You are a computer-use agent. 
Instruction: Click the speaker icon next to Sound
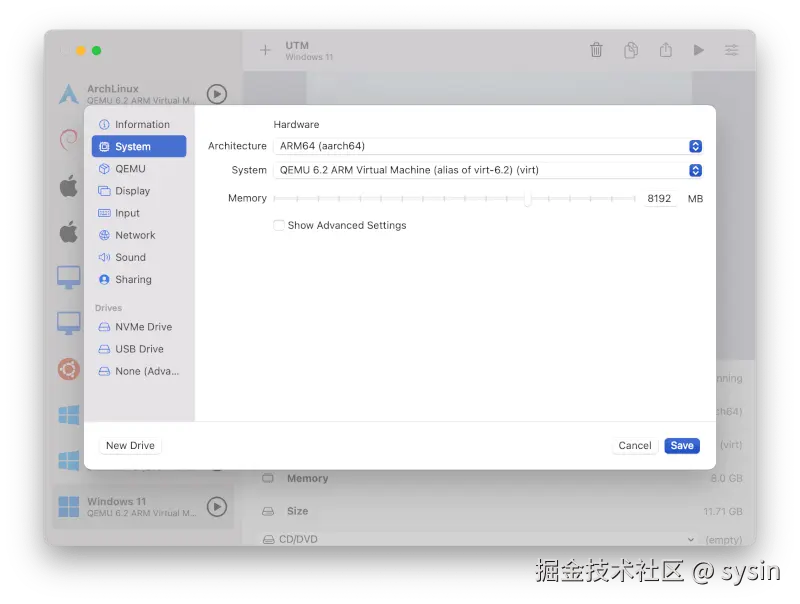click(104, 258)
